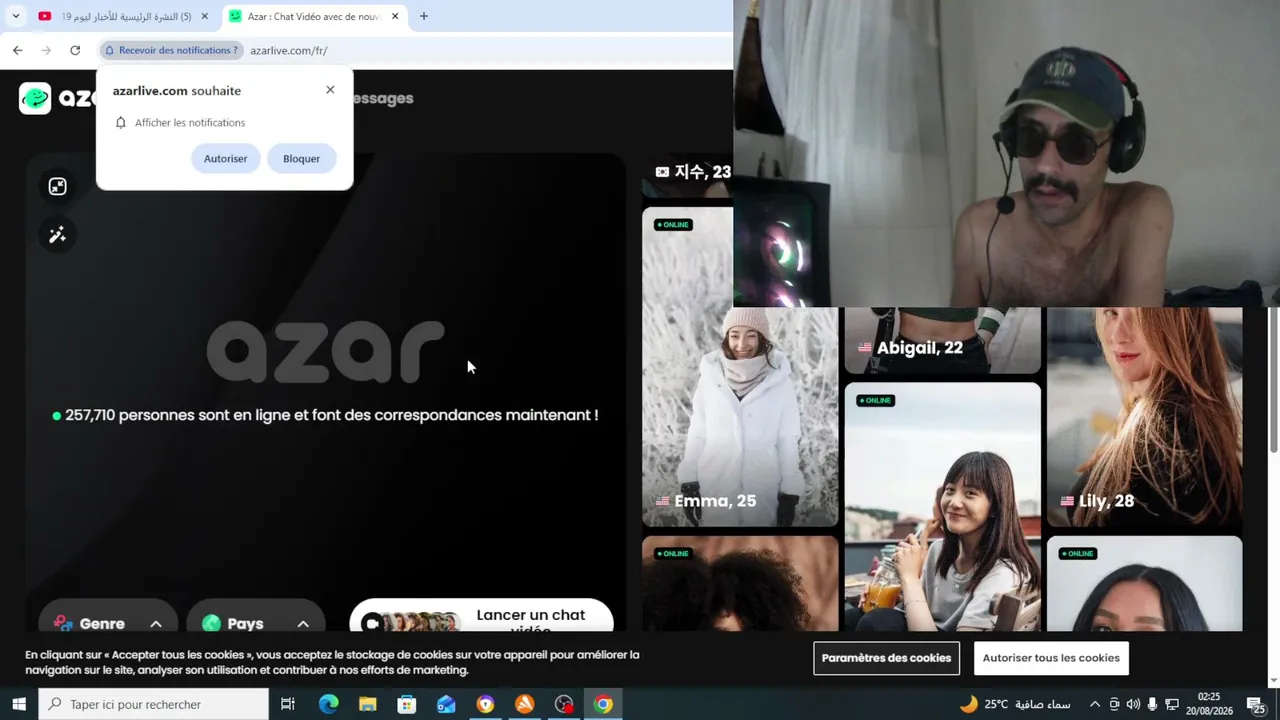Click the minimize-view icon in the video panel

click(57, 187)
